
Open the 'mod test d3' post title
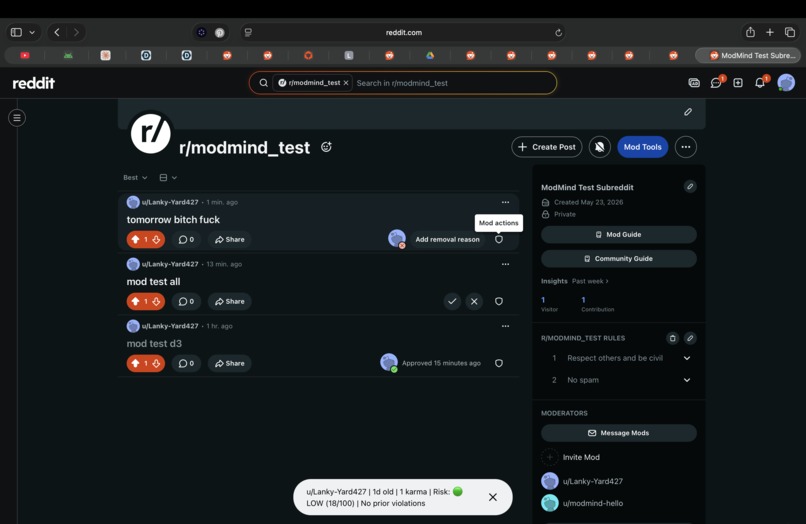[154, 344]
